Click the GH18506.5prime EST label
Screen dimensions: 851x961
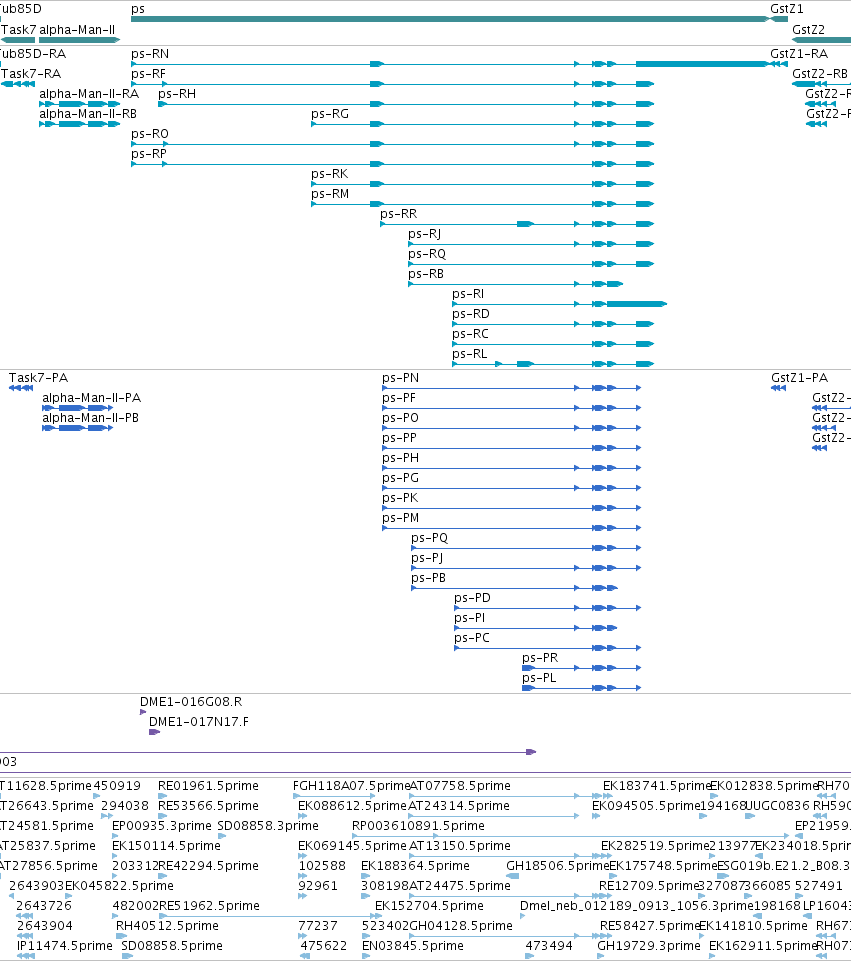(x=557, y=866)
